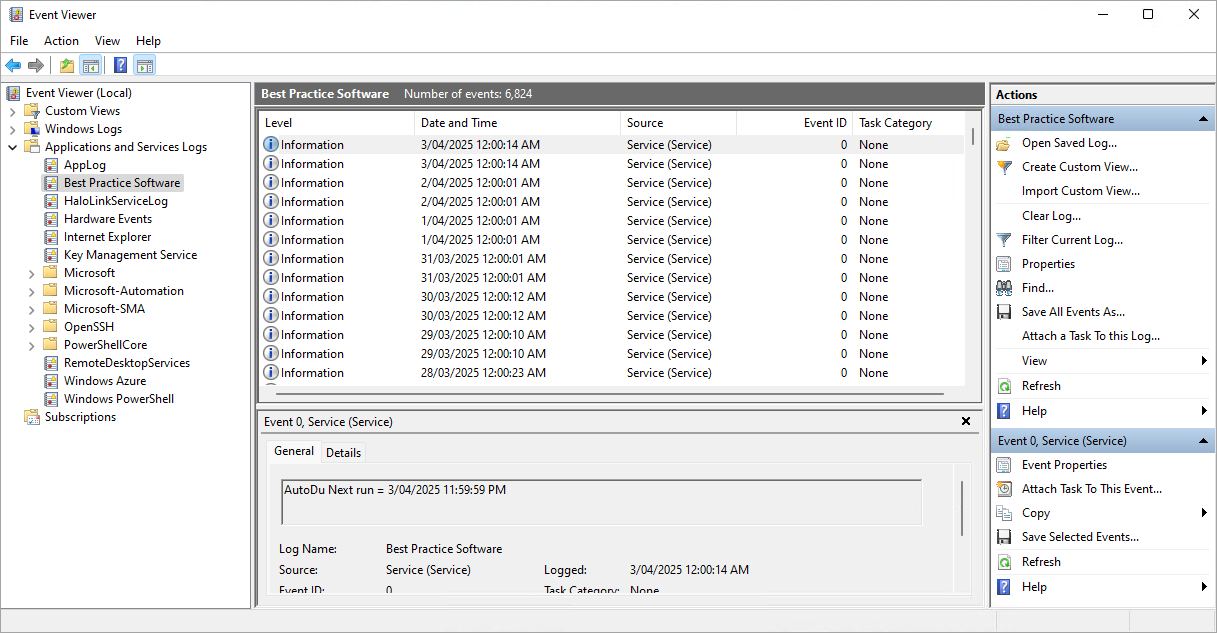
Task: Open the Help menu in menu bar
Action: [148, 41]
